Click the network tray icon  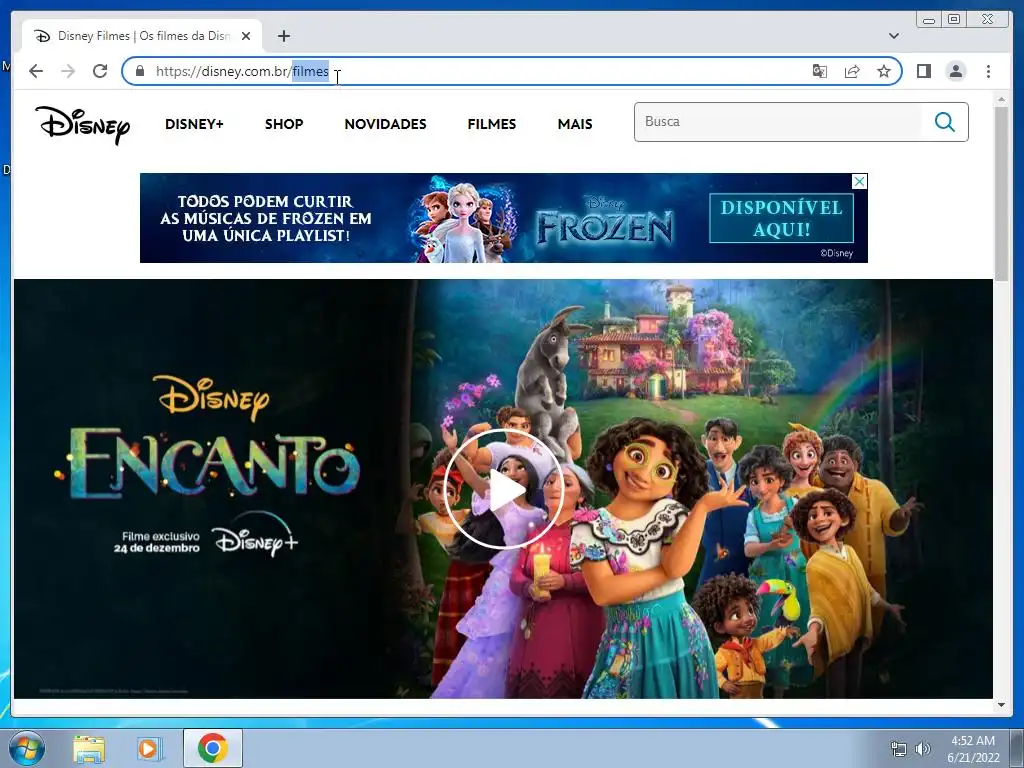pyautogui.click(x=899, y=749)
